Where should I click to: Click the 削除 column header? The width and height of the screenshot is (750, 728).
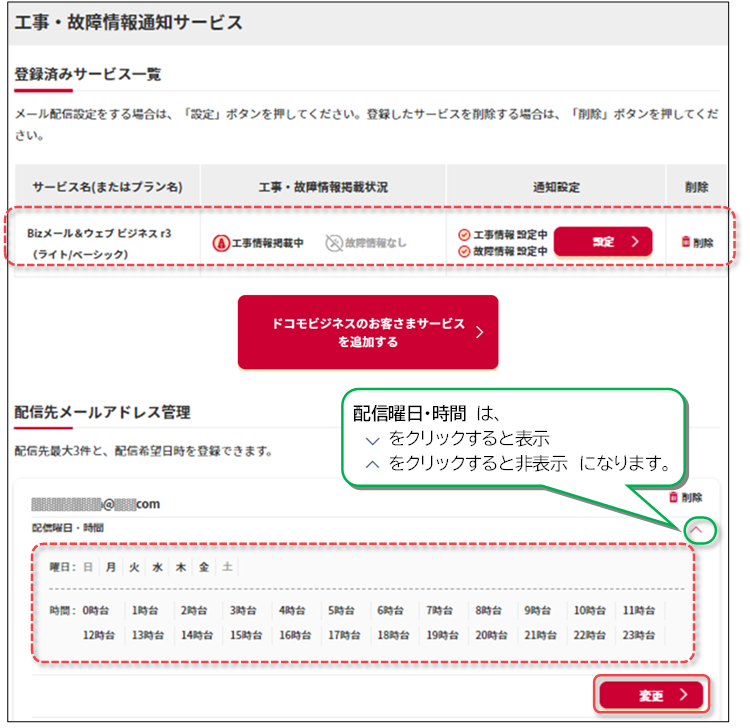(696, 187)
